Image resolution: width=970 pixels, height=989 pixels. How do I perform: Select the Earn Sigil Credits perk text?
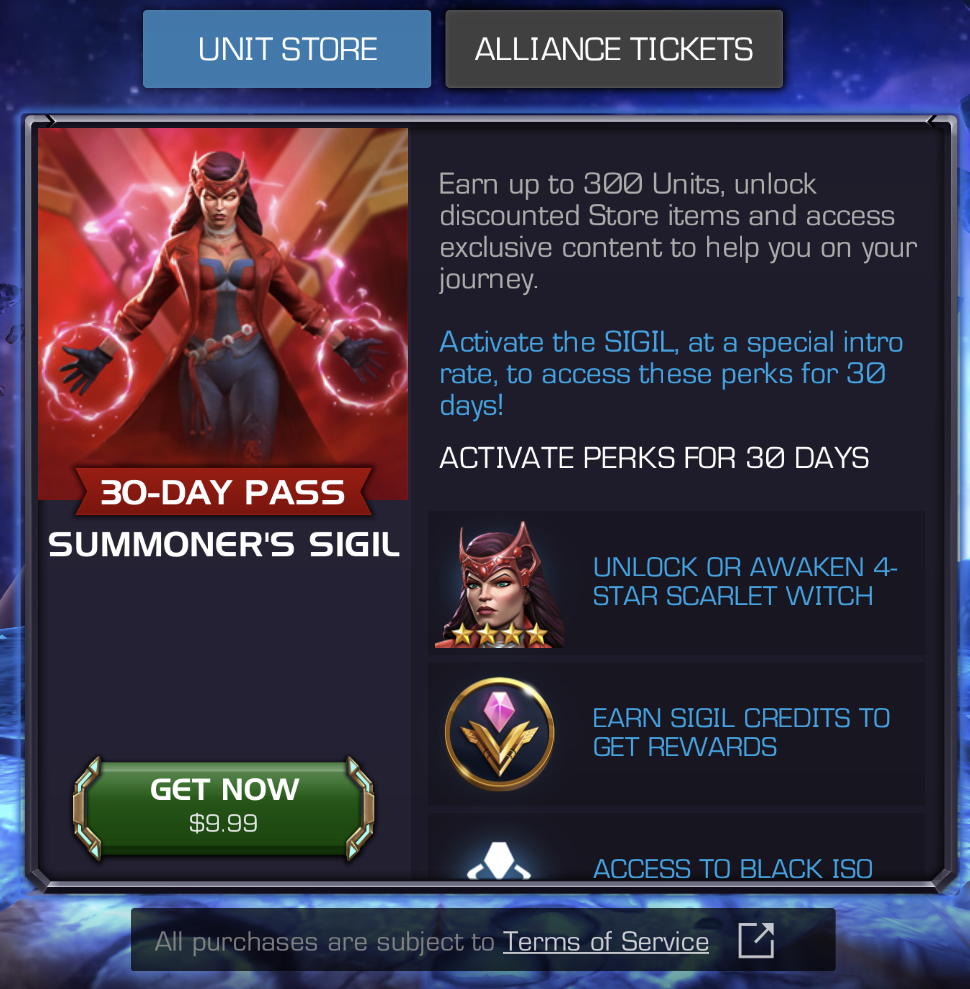click(x=741, y=732)
